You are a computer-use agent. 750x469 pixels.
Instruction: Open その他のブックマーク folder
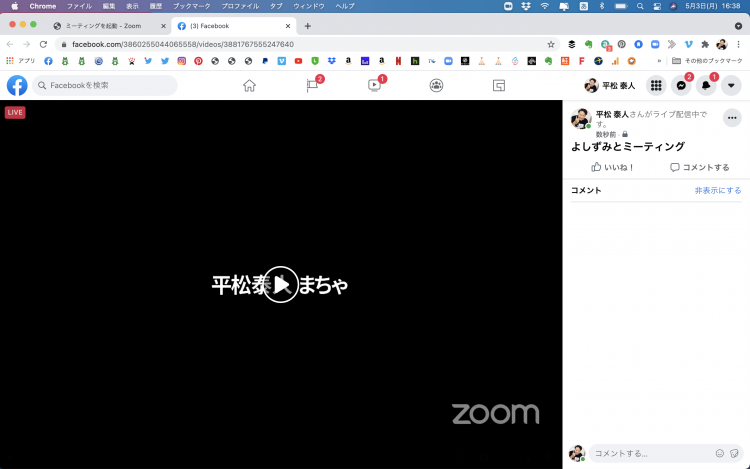click(x=707, y=61)
